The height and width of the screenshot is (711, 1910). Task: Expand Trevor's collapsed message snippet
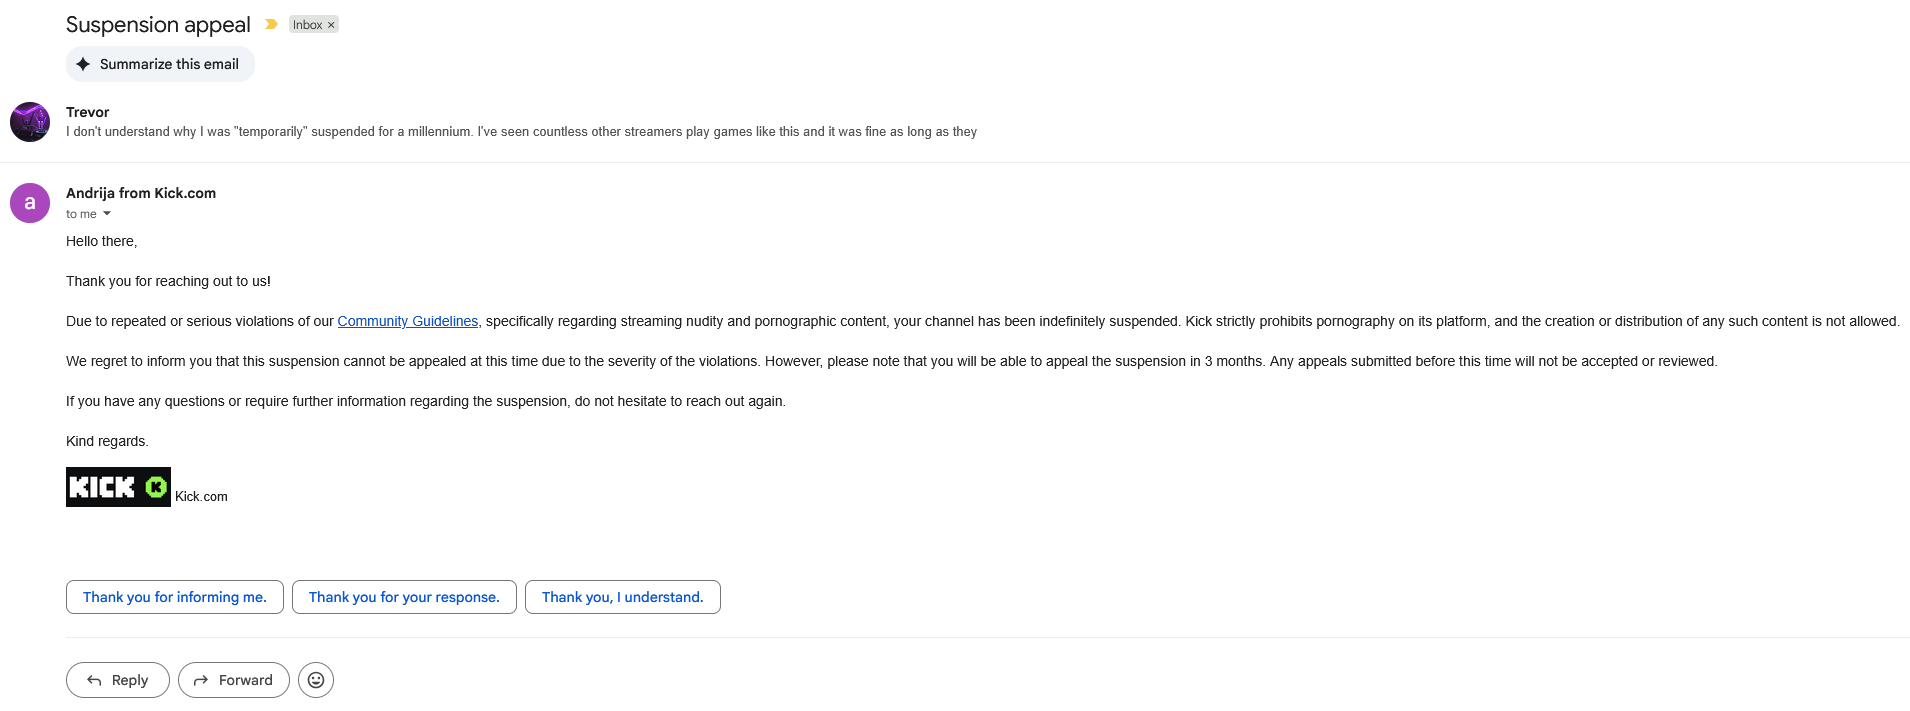click(521, 132)
